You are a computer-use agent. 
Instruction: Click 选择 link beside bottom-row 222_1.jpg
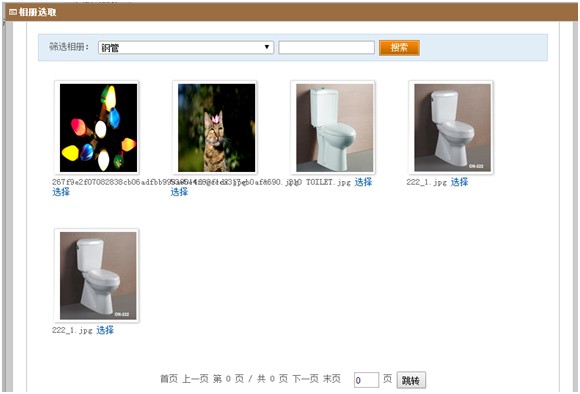coord(105,330)
